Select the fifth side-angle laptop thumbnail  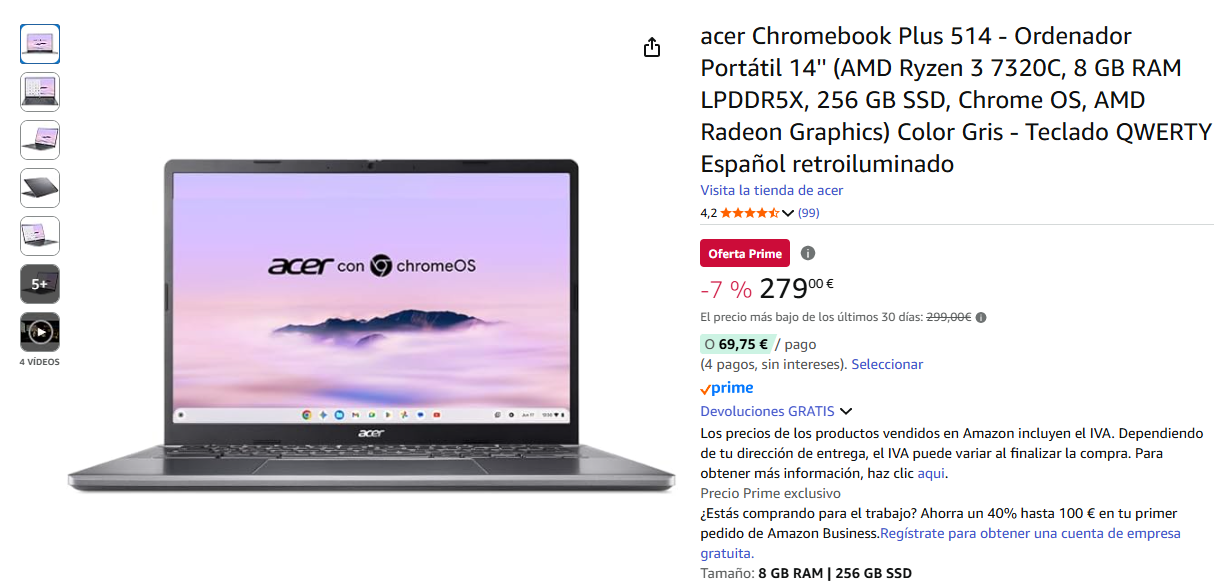[40, 236]
